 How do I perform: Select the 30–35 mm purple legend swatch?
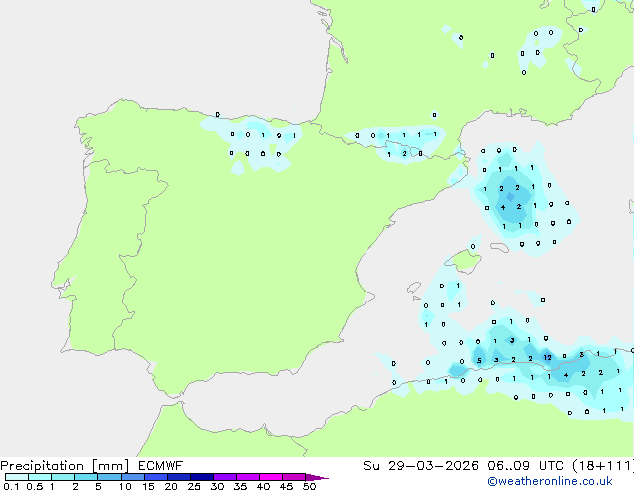pos(225,477)
